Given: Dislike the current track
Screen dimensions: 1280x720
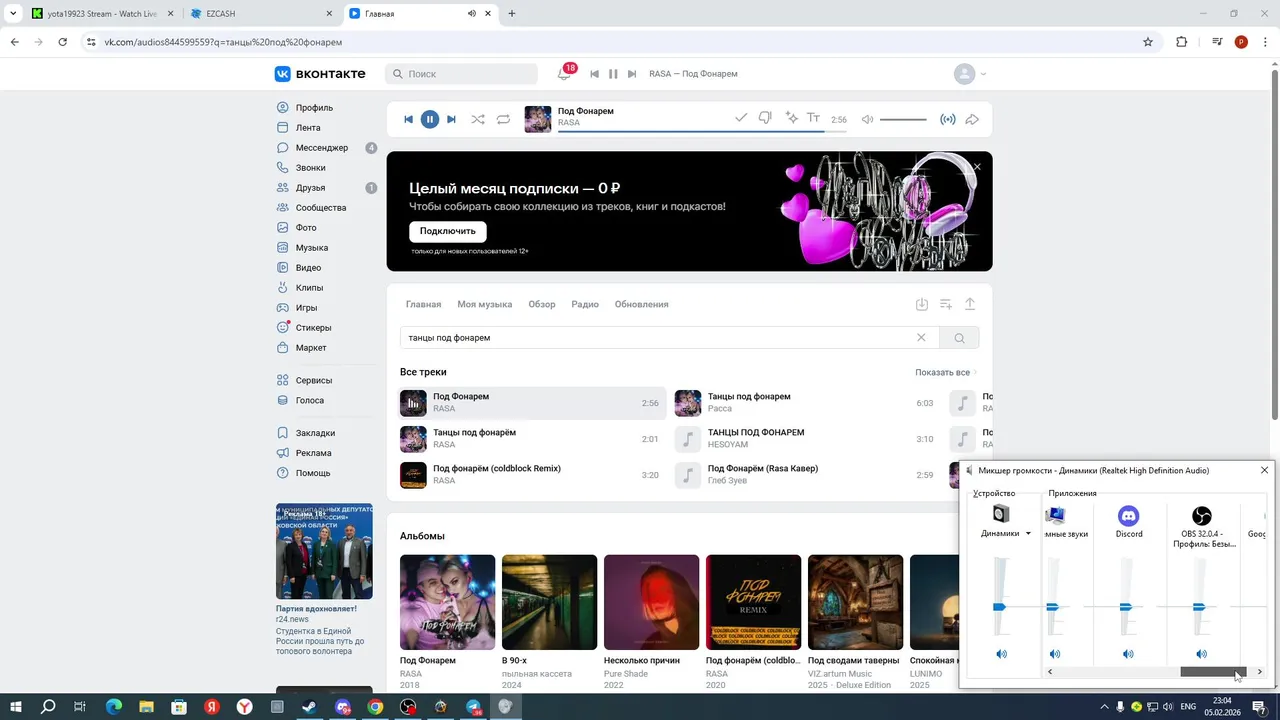Looking at the screenshot, I should 765,118.
